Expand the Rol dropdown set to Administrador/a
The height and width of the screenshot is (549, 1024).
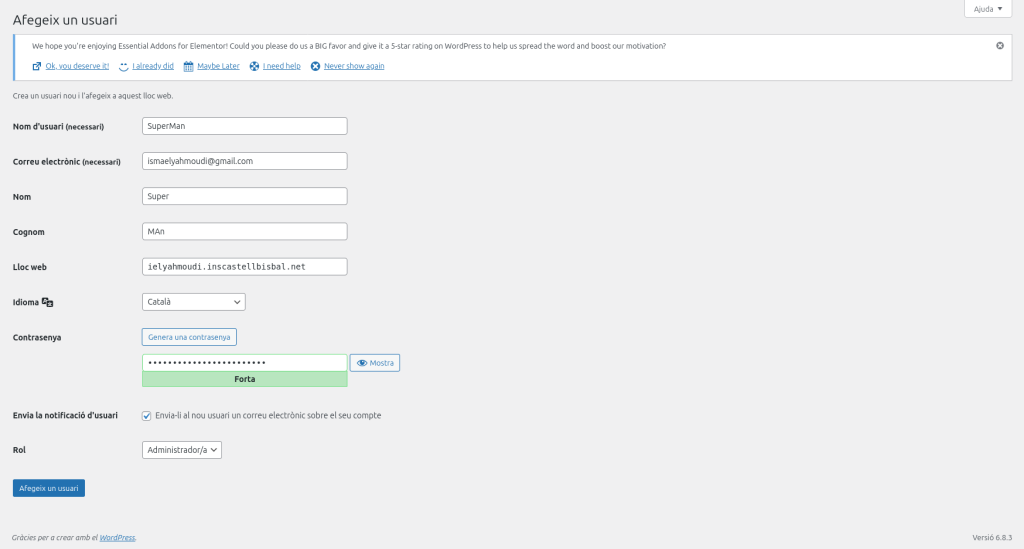pos(182,451)
